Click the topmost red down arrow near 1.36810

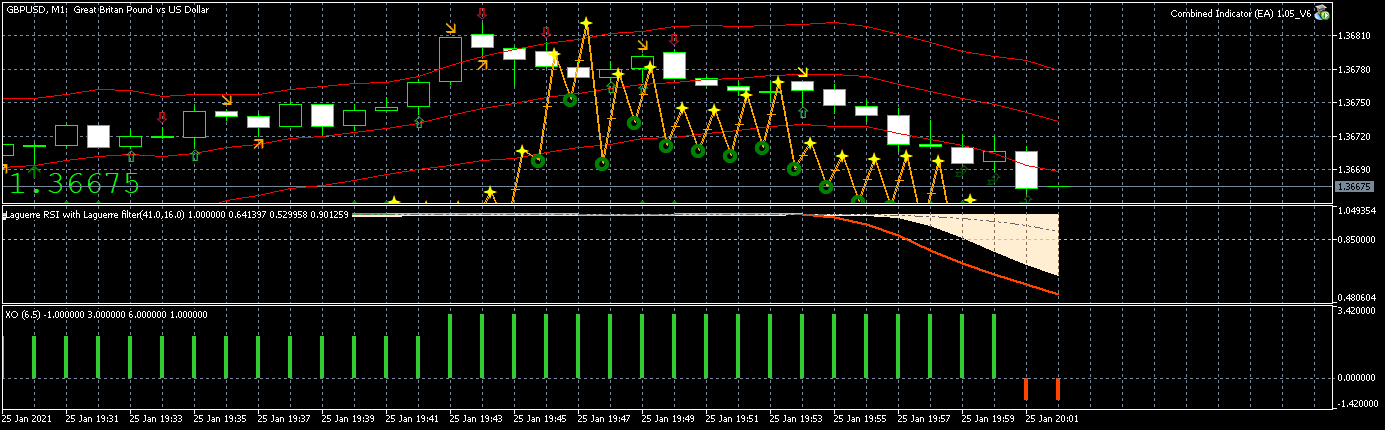[482, 14]
